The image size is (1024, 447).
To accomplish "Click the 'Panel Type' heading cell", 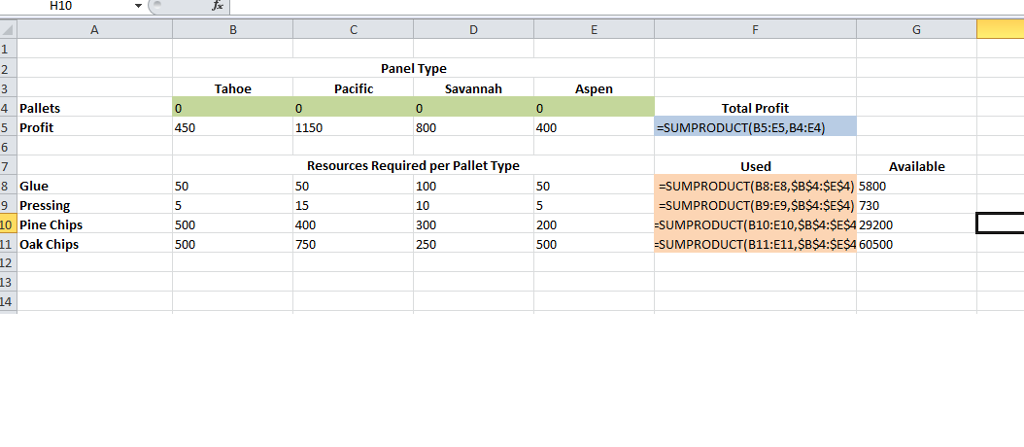I will pyautogui.click(x=413, y=68).
